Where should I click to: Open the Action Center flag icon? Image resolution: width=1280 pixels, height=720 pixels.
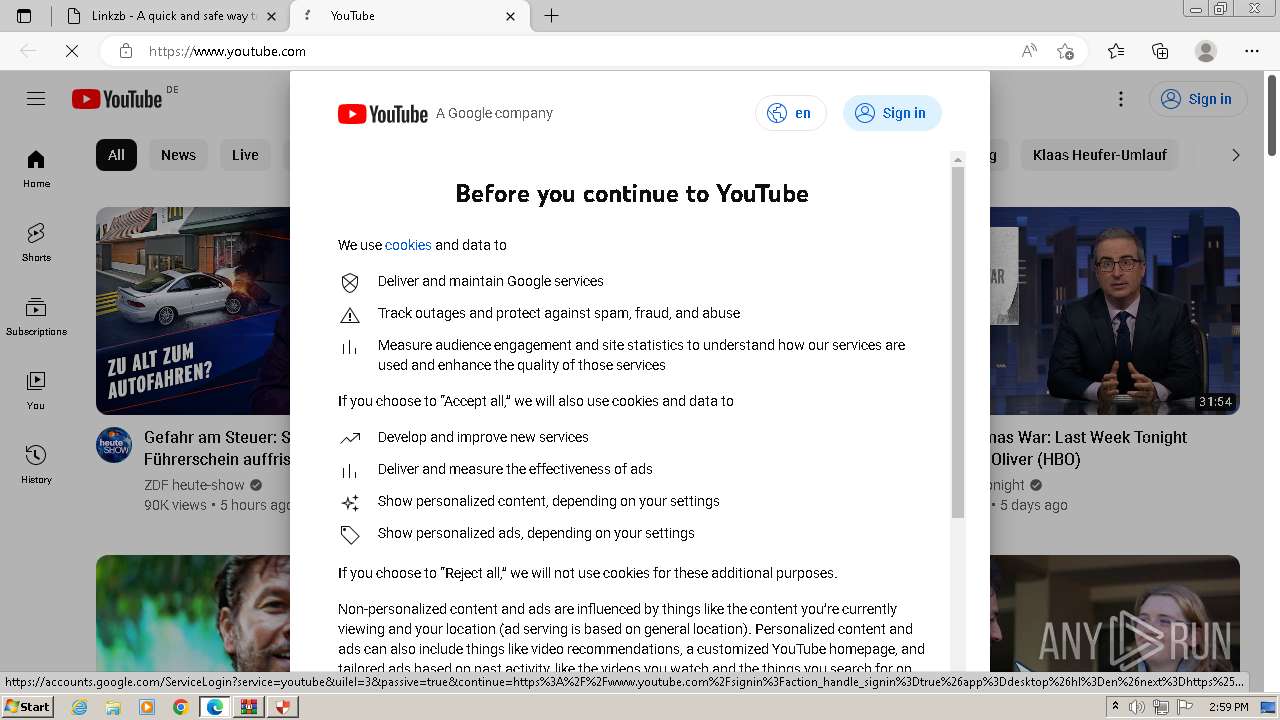click(x=1185, y=707)
